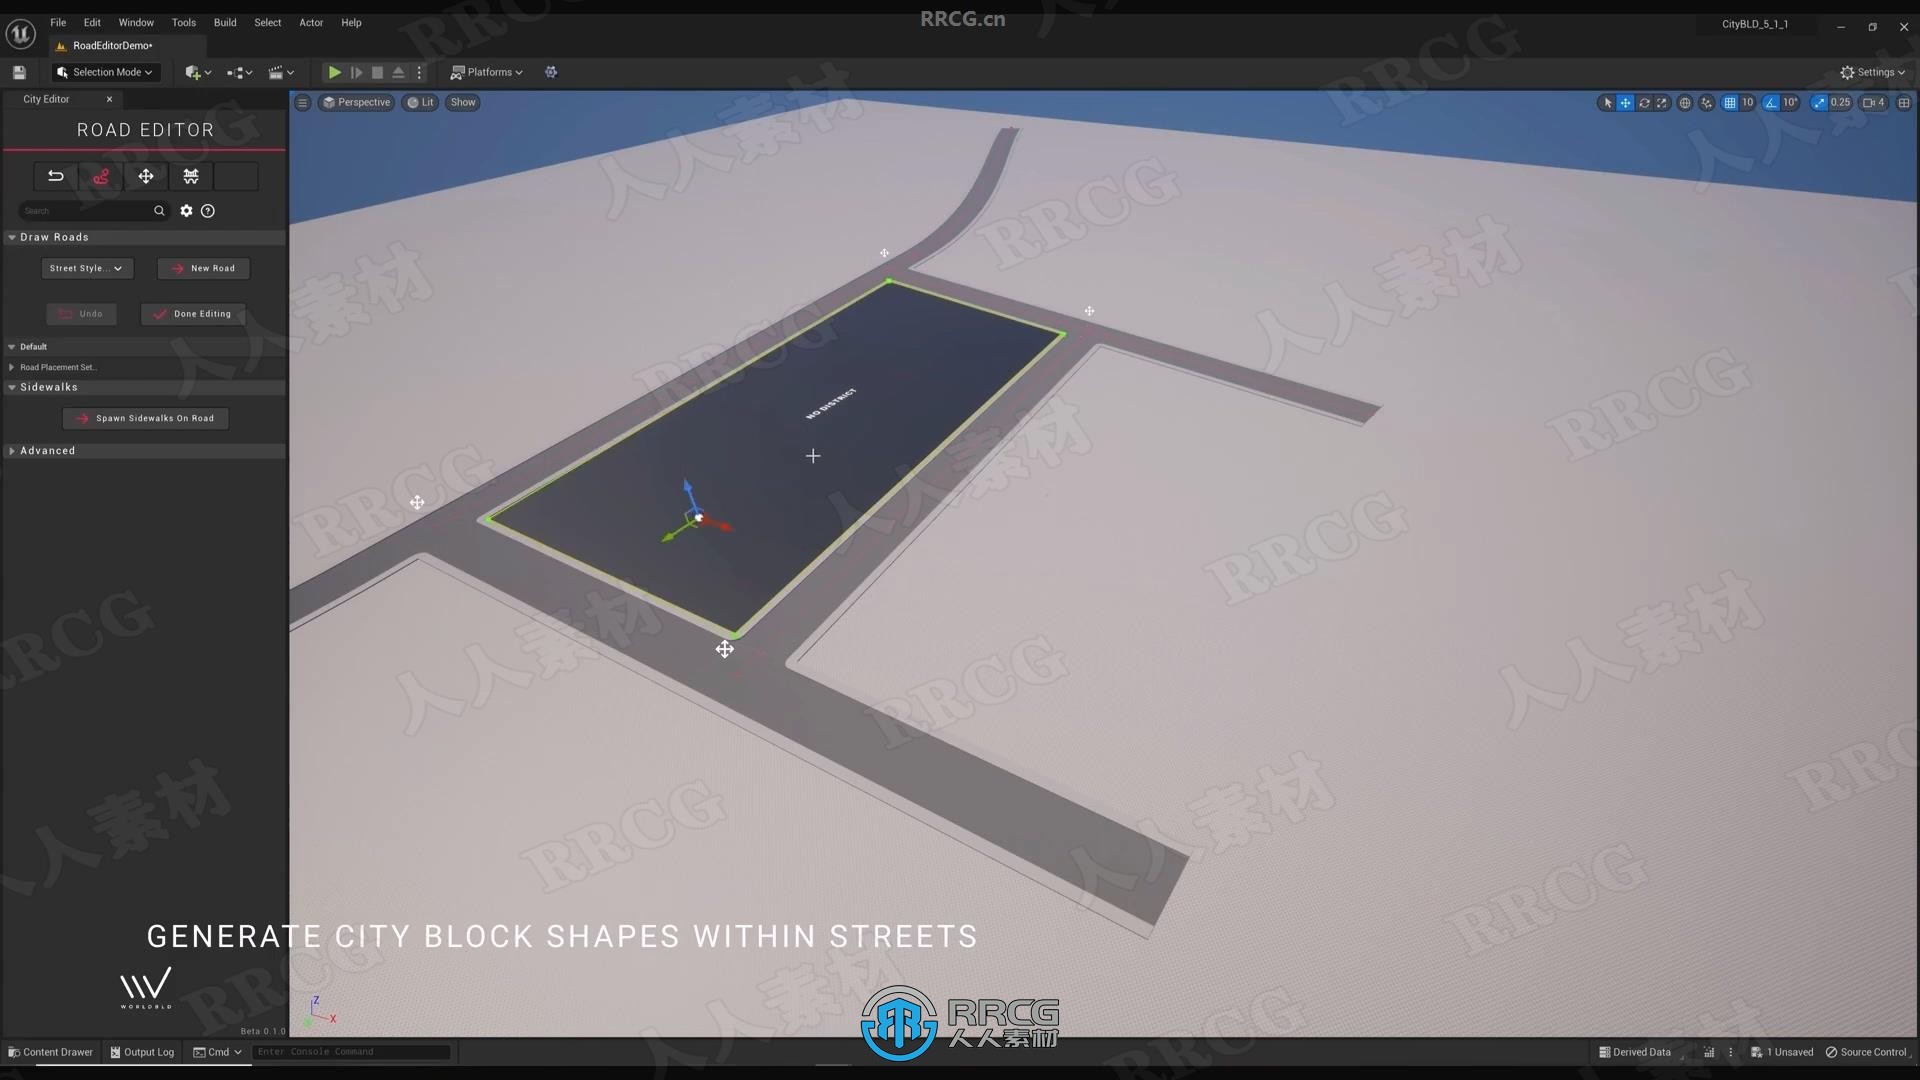This screenshot has width=1920, height=1080.
Task: Toggle Sidewalks section visibility
Action: pyautogui.click(x=13, y=386)
